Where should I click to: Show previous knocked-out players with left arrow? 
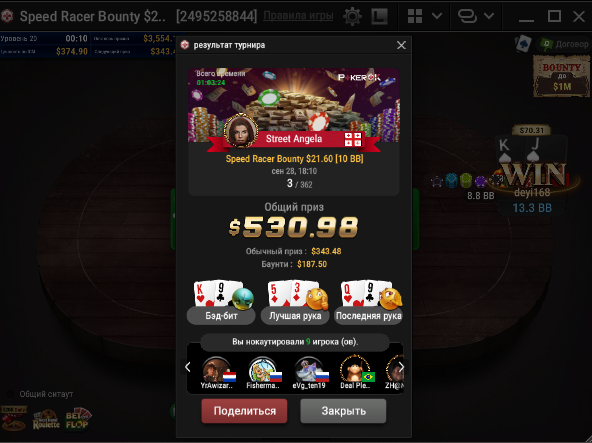pos(188,367)
